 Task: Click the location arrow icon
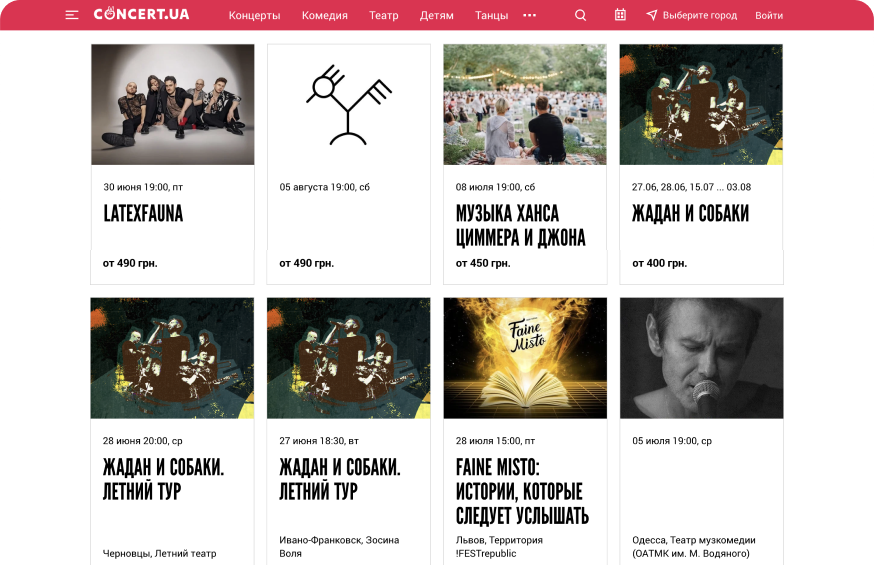tap(651, 15)
